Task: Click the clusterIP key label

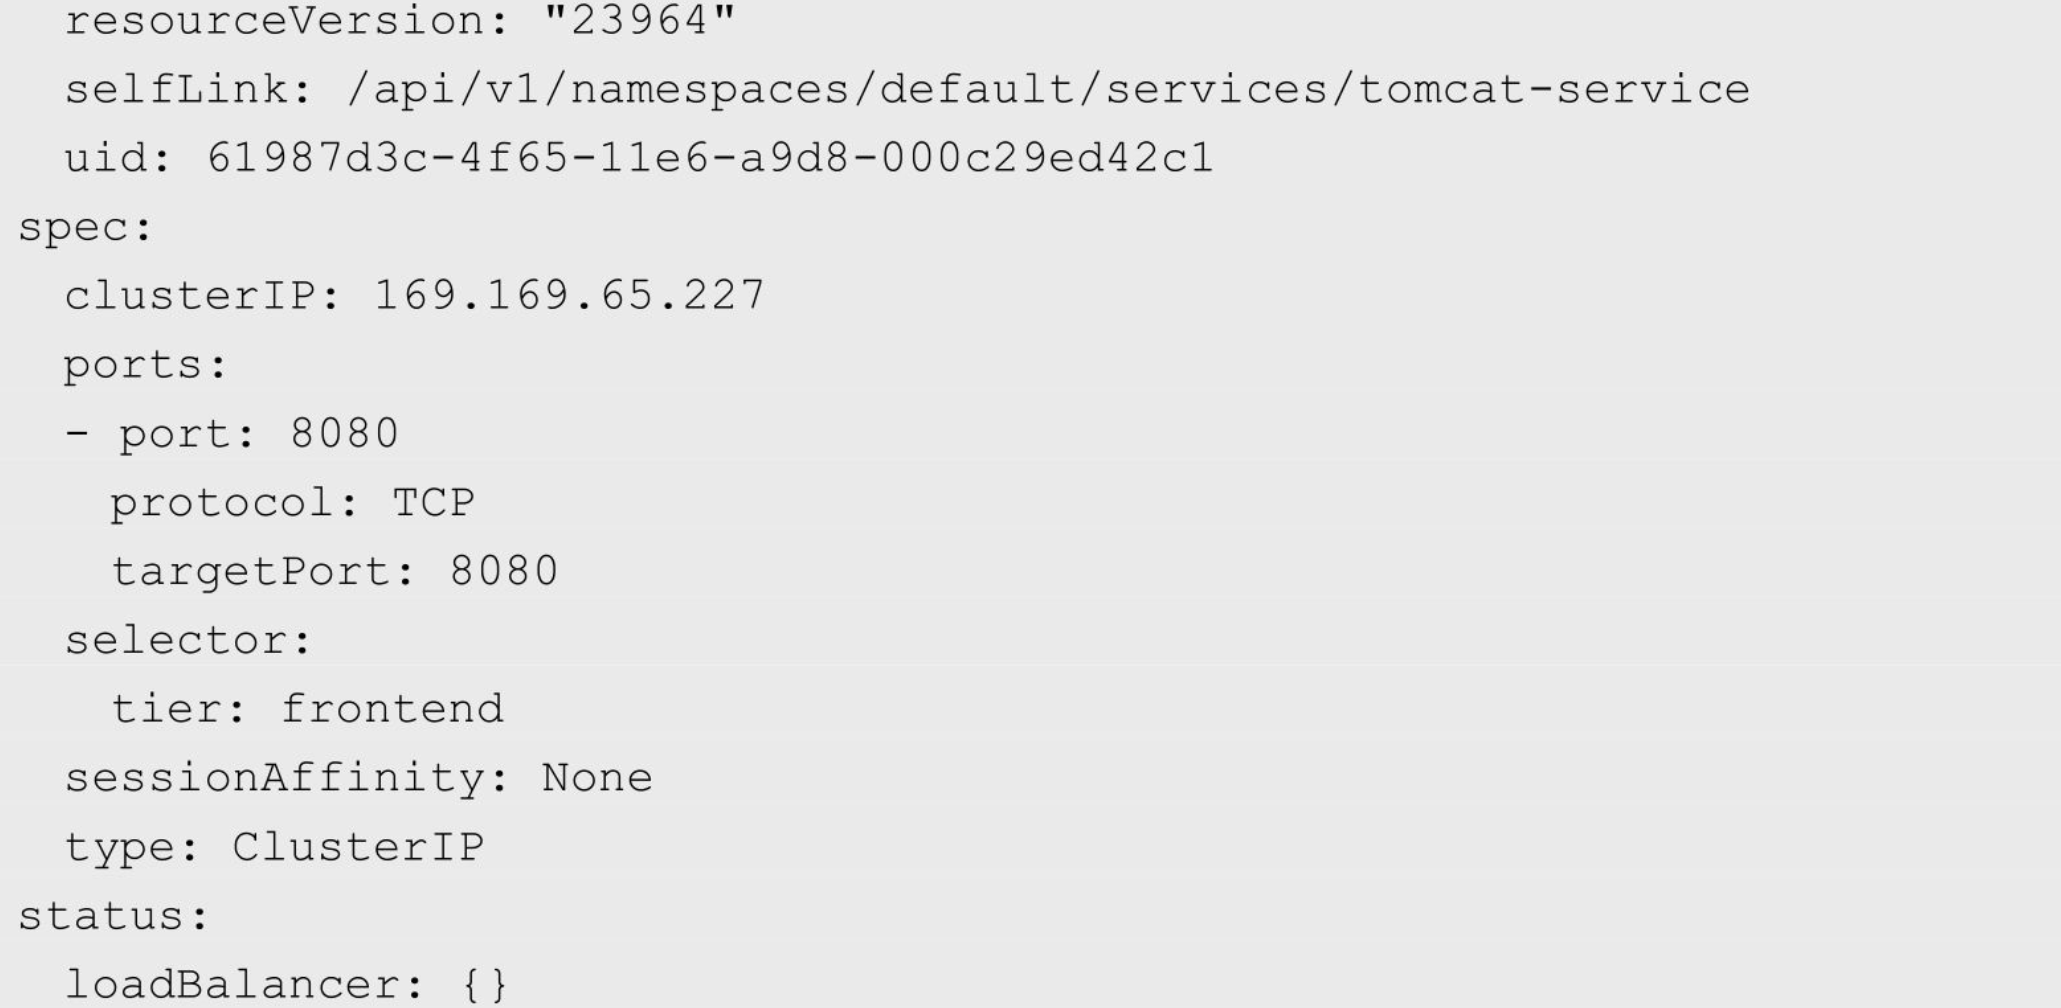Action: [190, 295]
